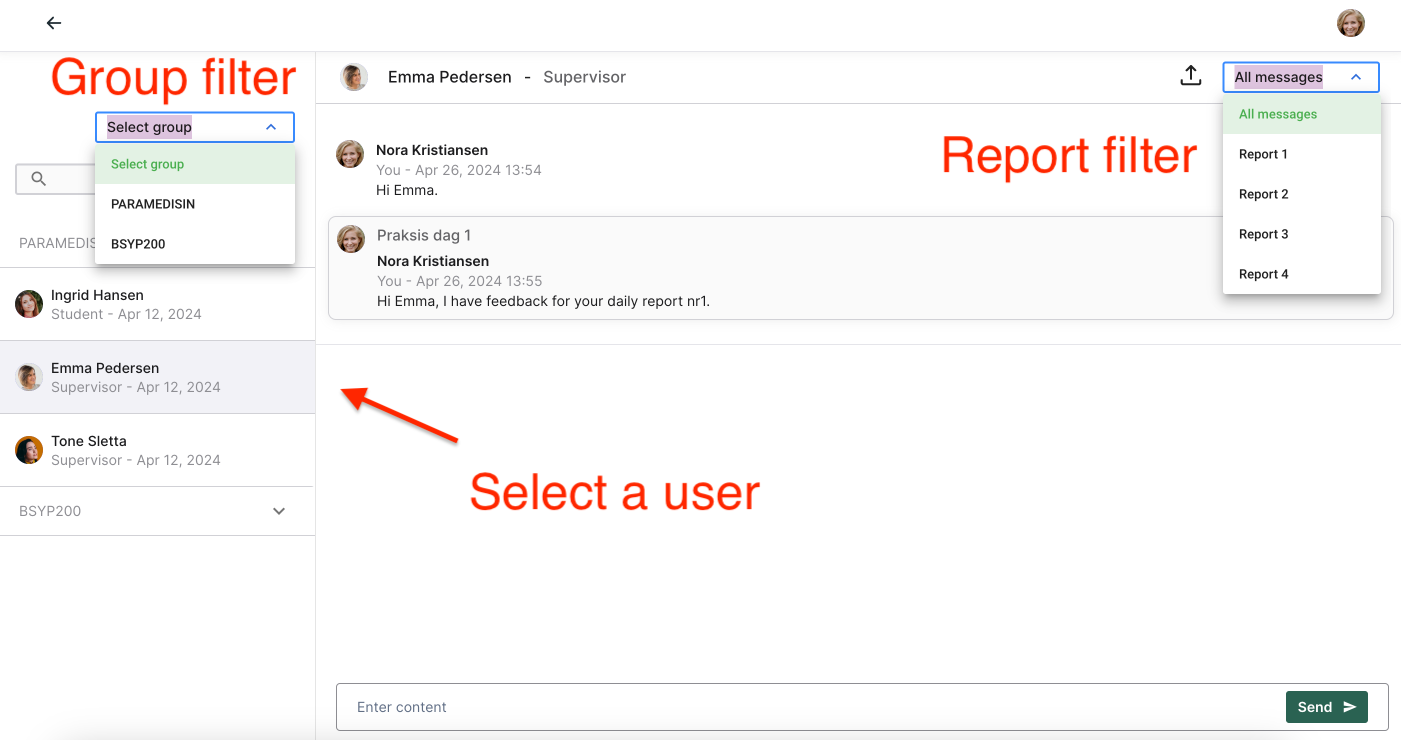Screen dimensions: 1401x740
Task: Click the export upload icon
Action: (x=1190, y=76)
